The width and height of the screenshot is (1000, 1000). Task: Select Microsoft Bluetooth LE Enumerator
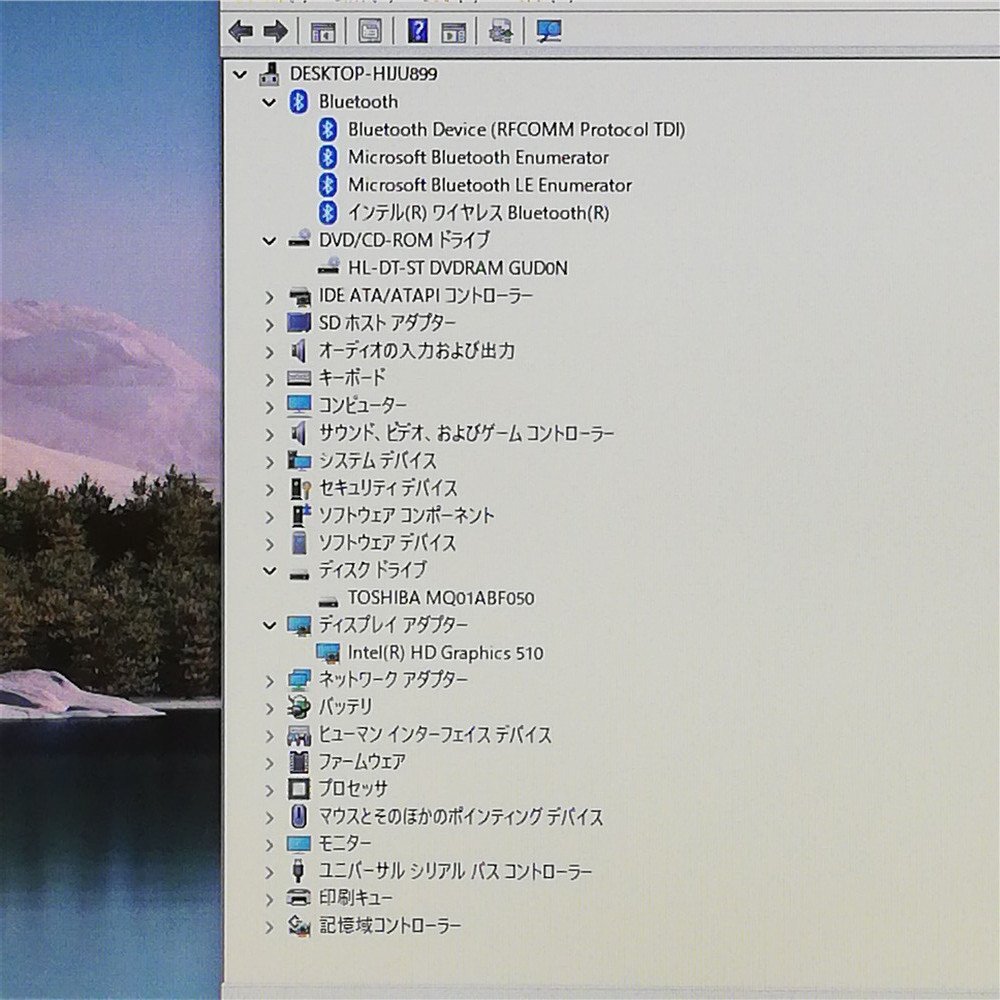click(489, 185)
